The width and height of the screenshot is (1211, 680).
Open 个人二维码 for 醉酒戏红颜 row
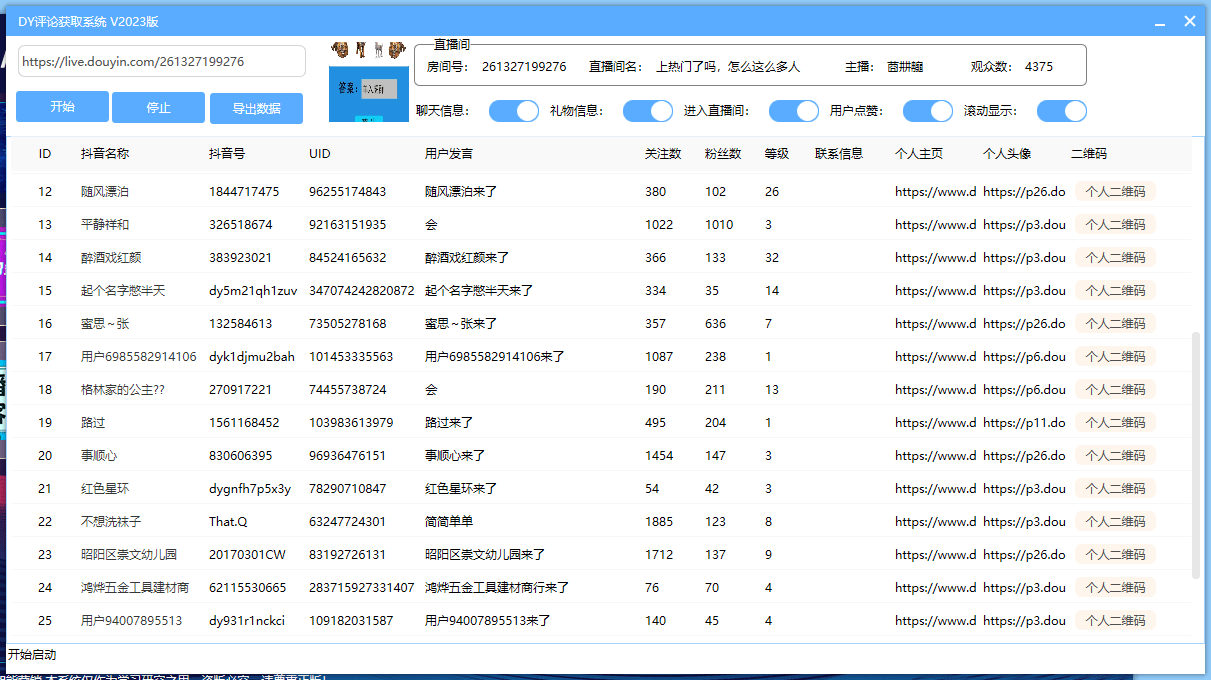point(1115,257)
